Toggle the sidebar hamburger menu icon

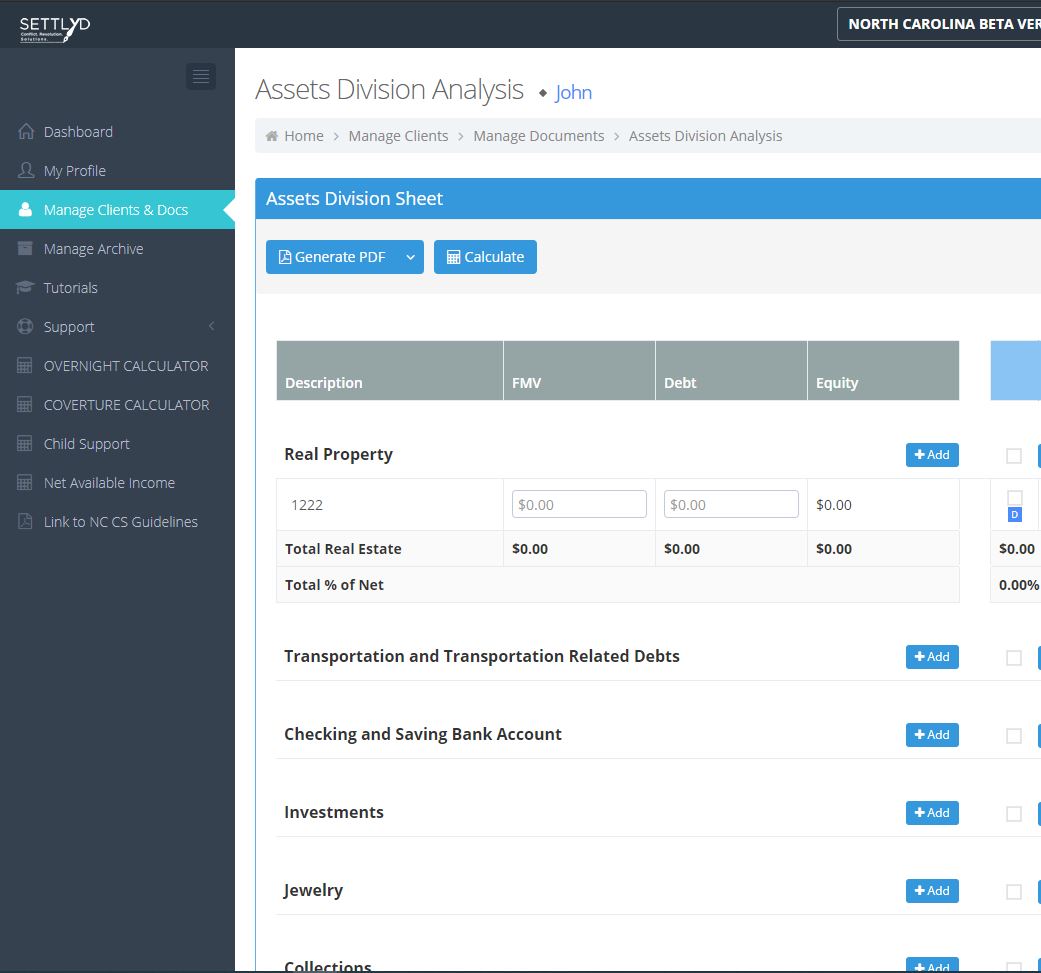point(201,76)
